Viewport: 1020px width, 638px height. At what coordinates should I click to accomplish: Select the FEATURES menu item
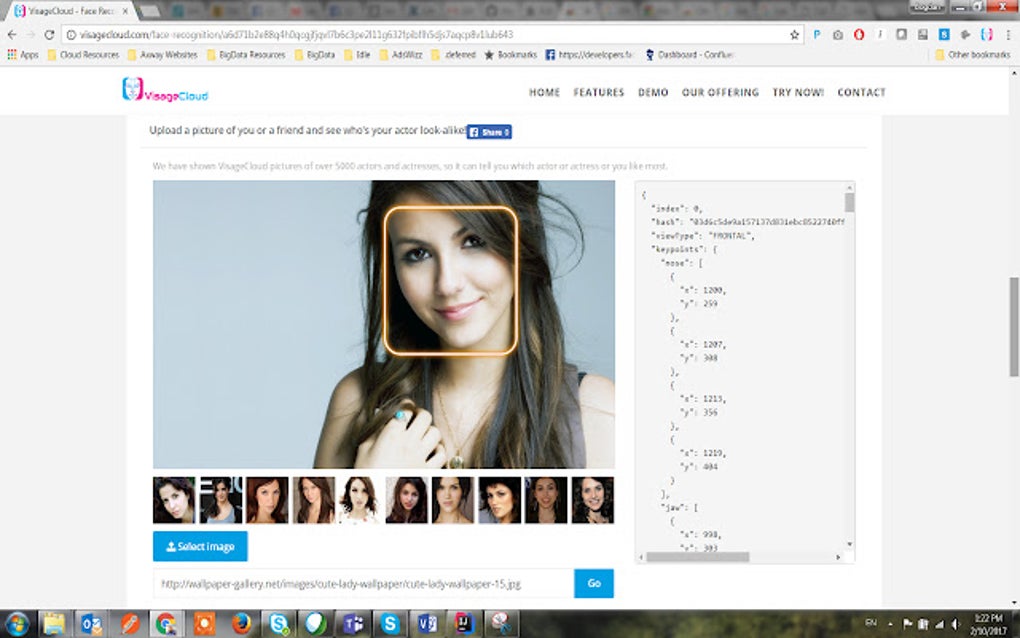tap(598, 92)
